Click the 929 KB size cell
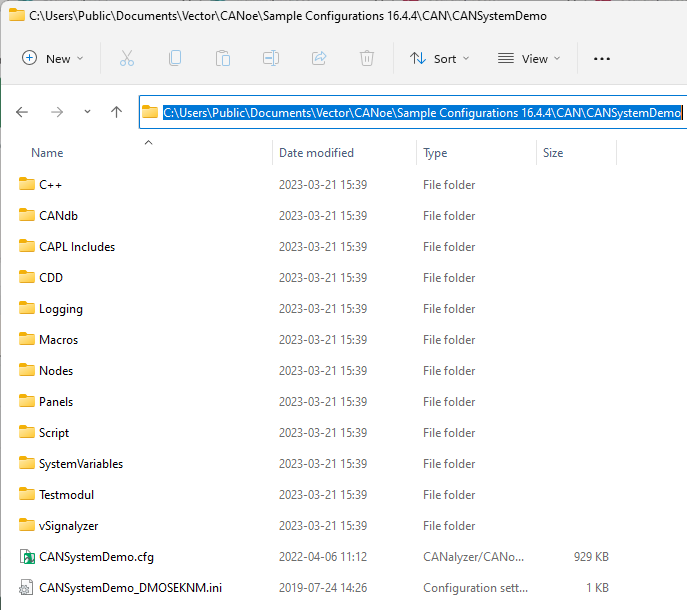Image resolution: width=687 pixels, height=610 pixels. pyautogui.click(x=591, y=557)
